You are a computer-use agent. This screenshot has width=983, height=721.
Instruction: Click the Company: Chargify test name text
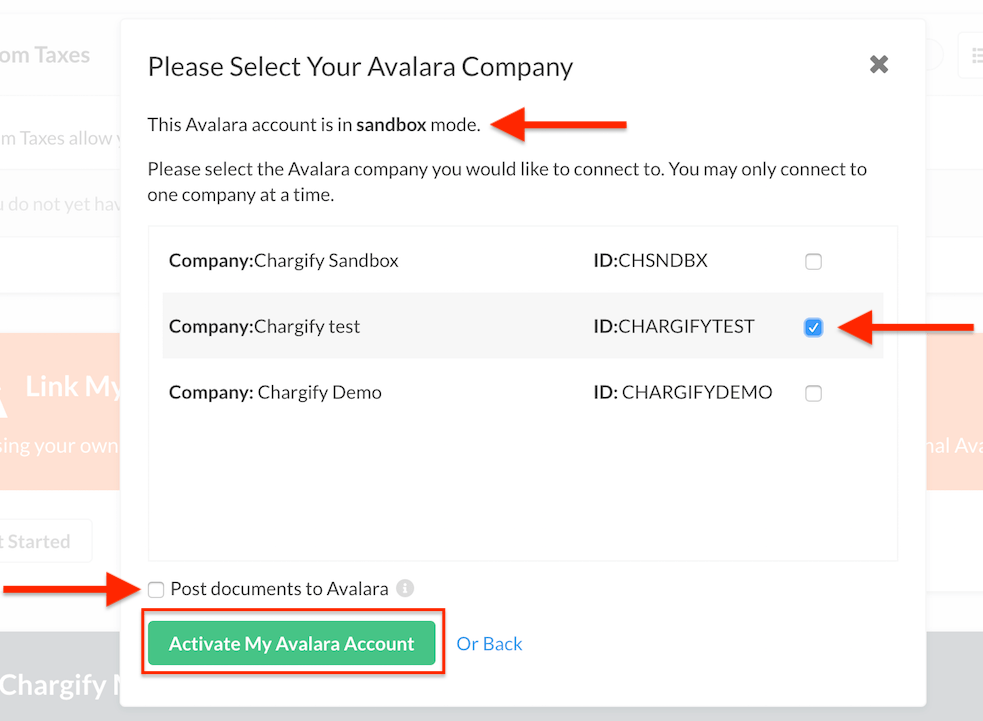(265, 326)
